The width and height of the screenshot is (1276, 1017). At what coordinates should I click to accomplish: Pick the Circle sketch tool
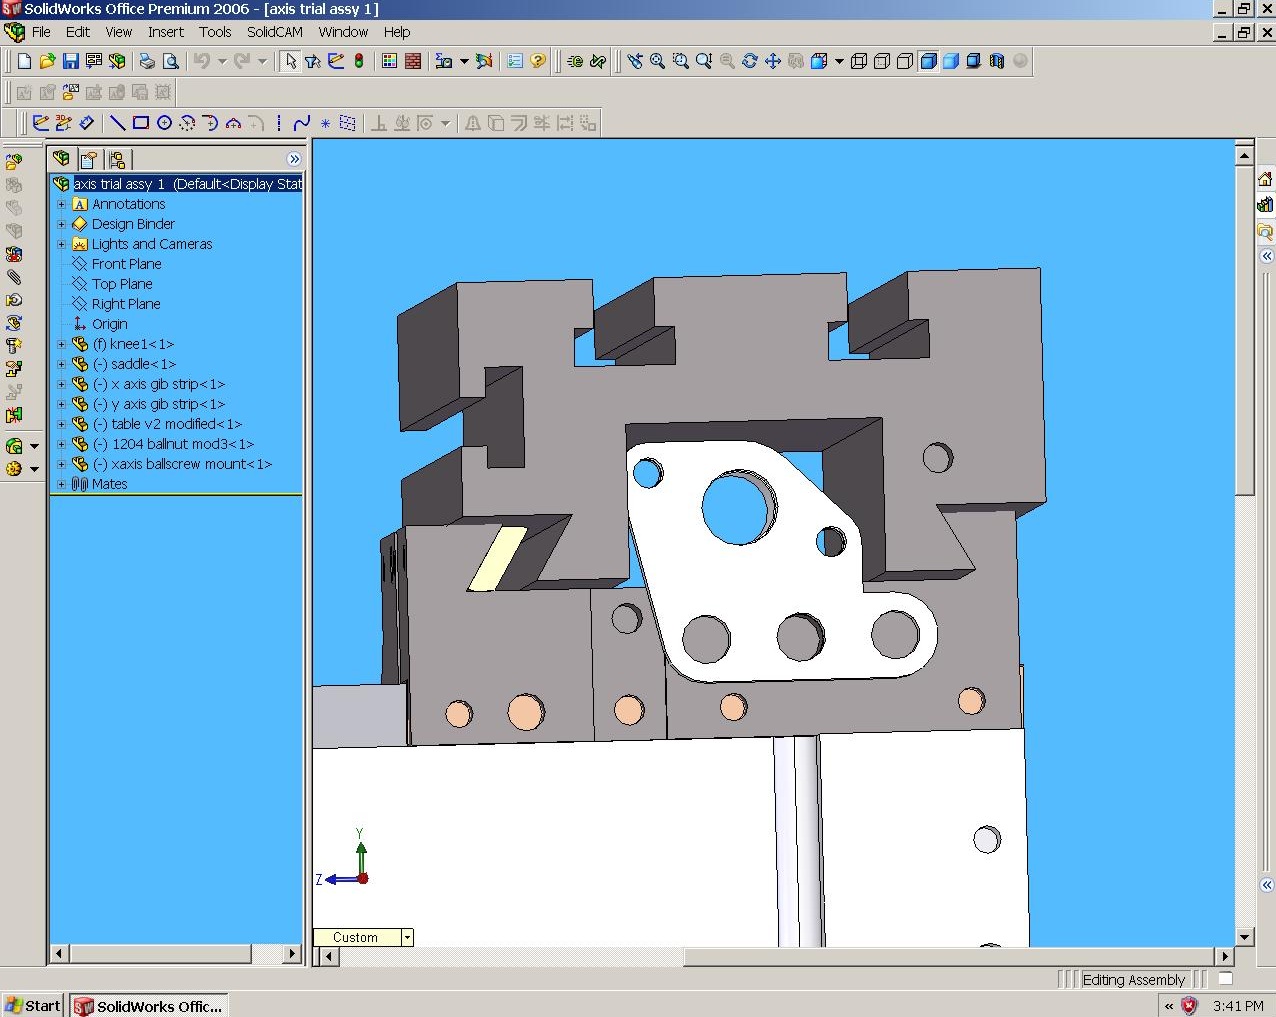coord(164,123)
